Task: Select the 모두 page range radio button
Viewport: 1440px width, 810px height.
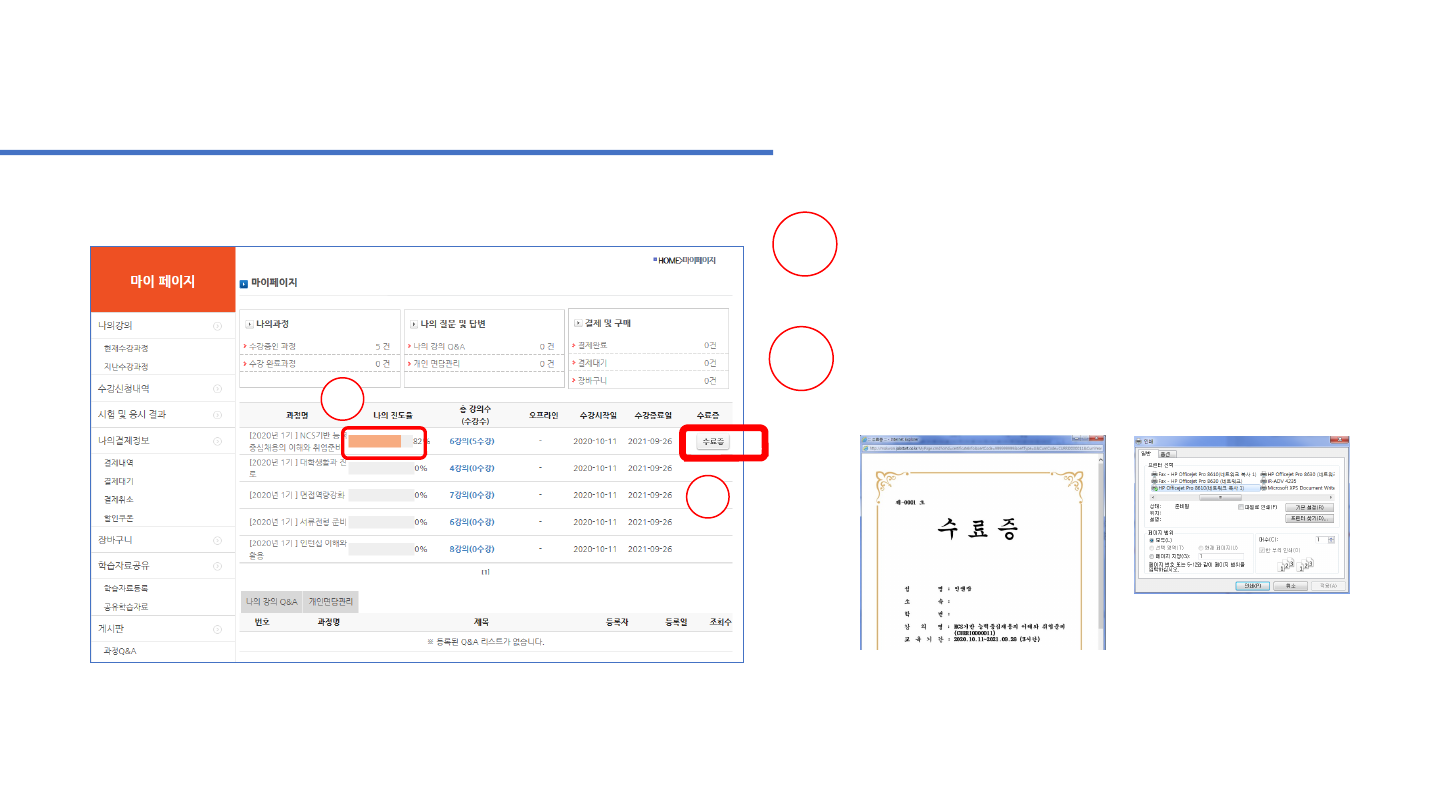Action: point(1153,540)
